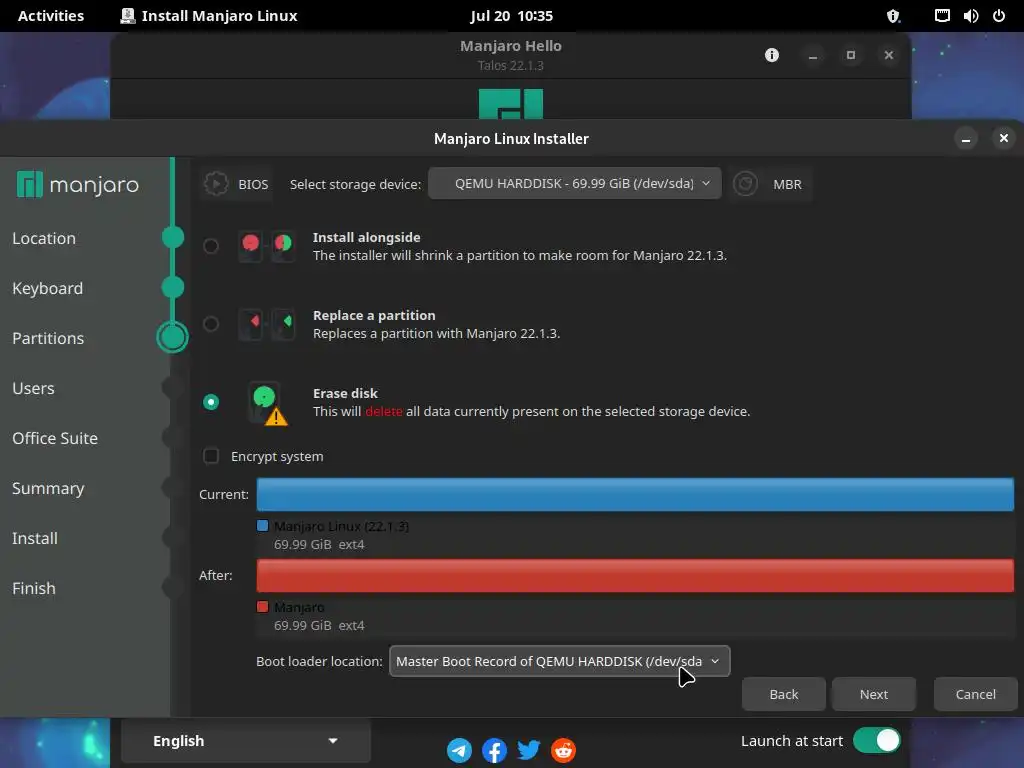
Task: Open the Facebook link icon
Action: pyautogui.click(x=494, y=750)
